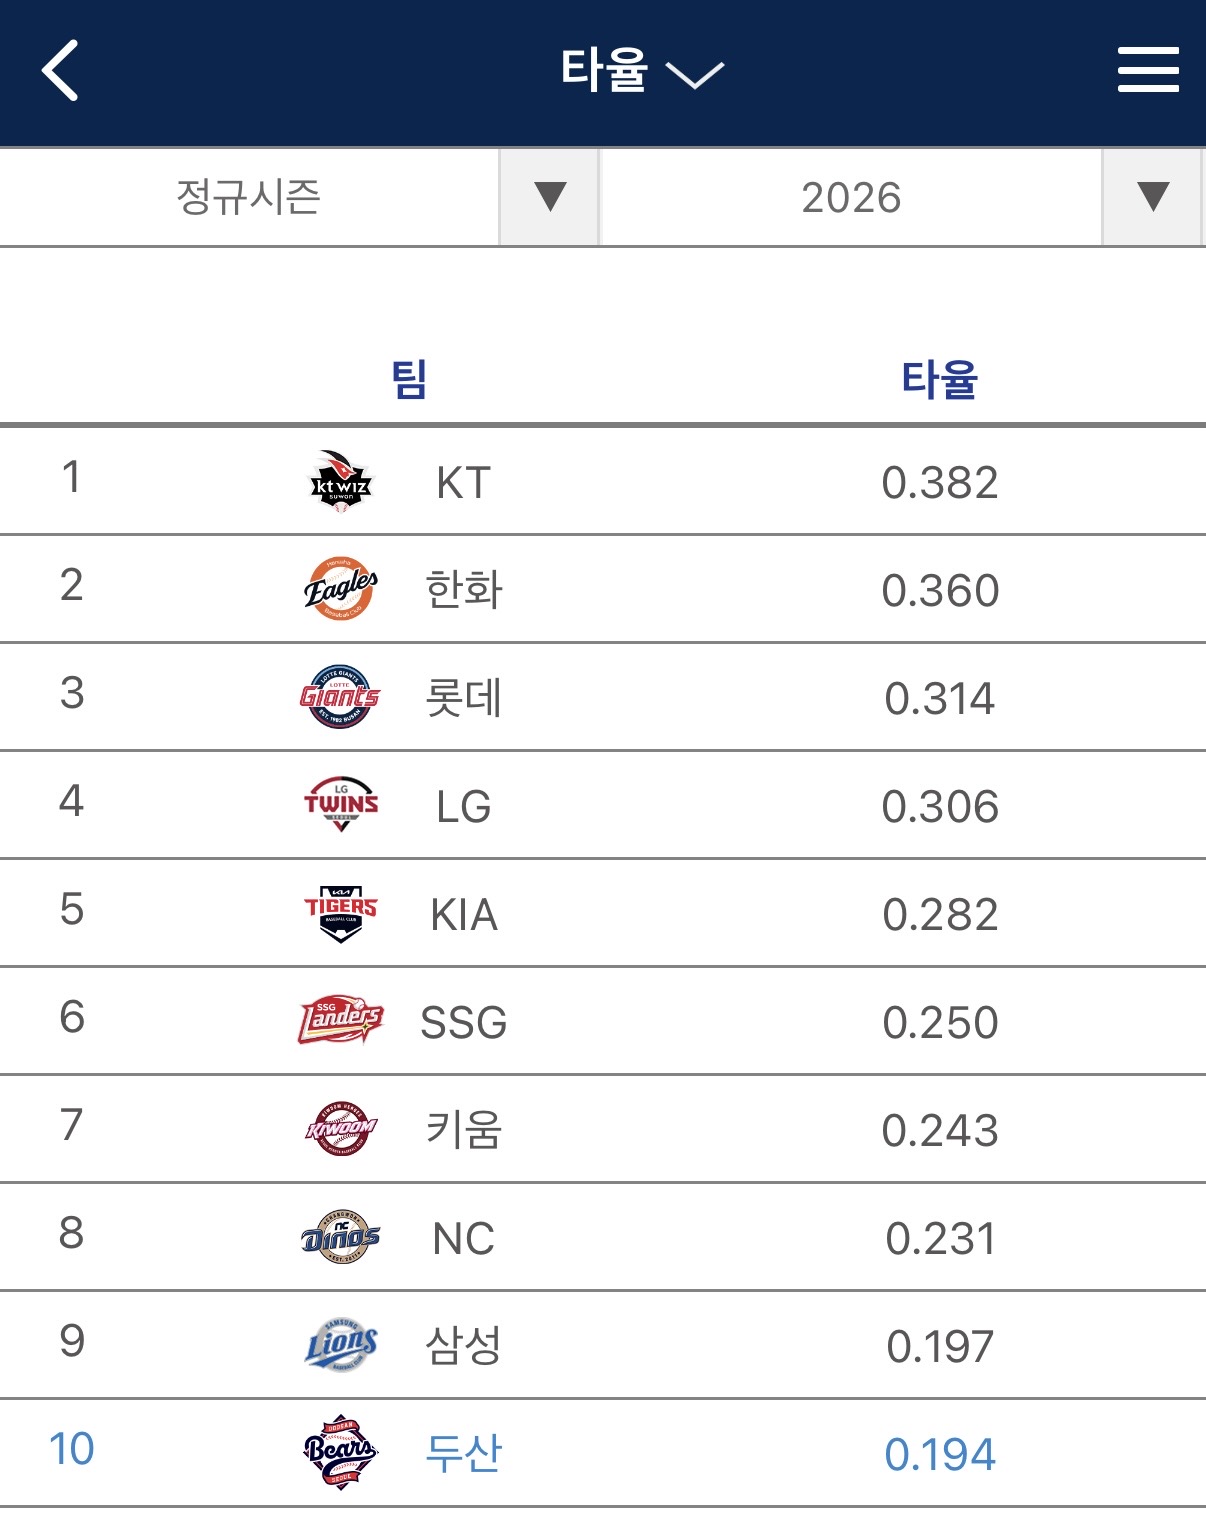
Task: Click the NC Dinos logo
Action: [x=340, y=1238]
